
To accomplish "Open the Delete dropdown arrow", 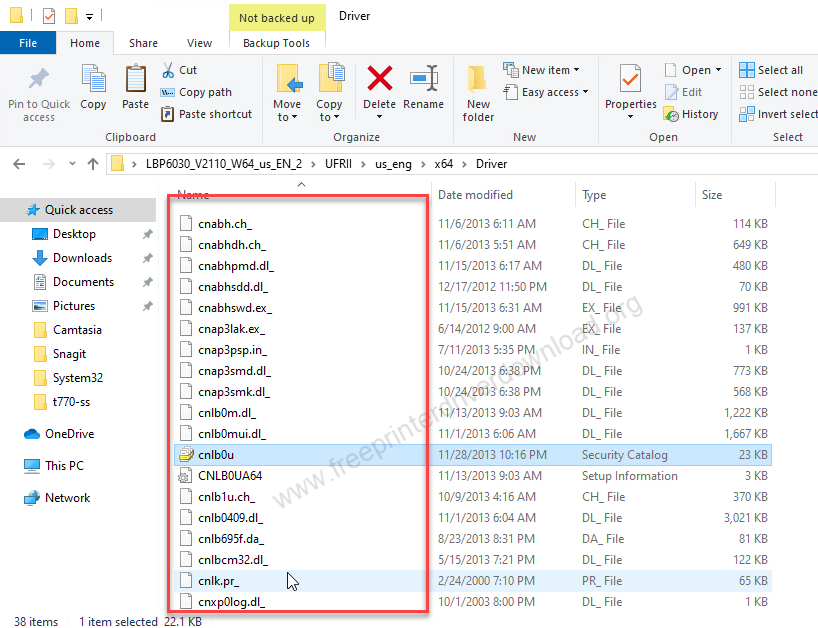I will (x=379, y=117).
